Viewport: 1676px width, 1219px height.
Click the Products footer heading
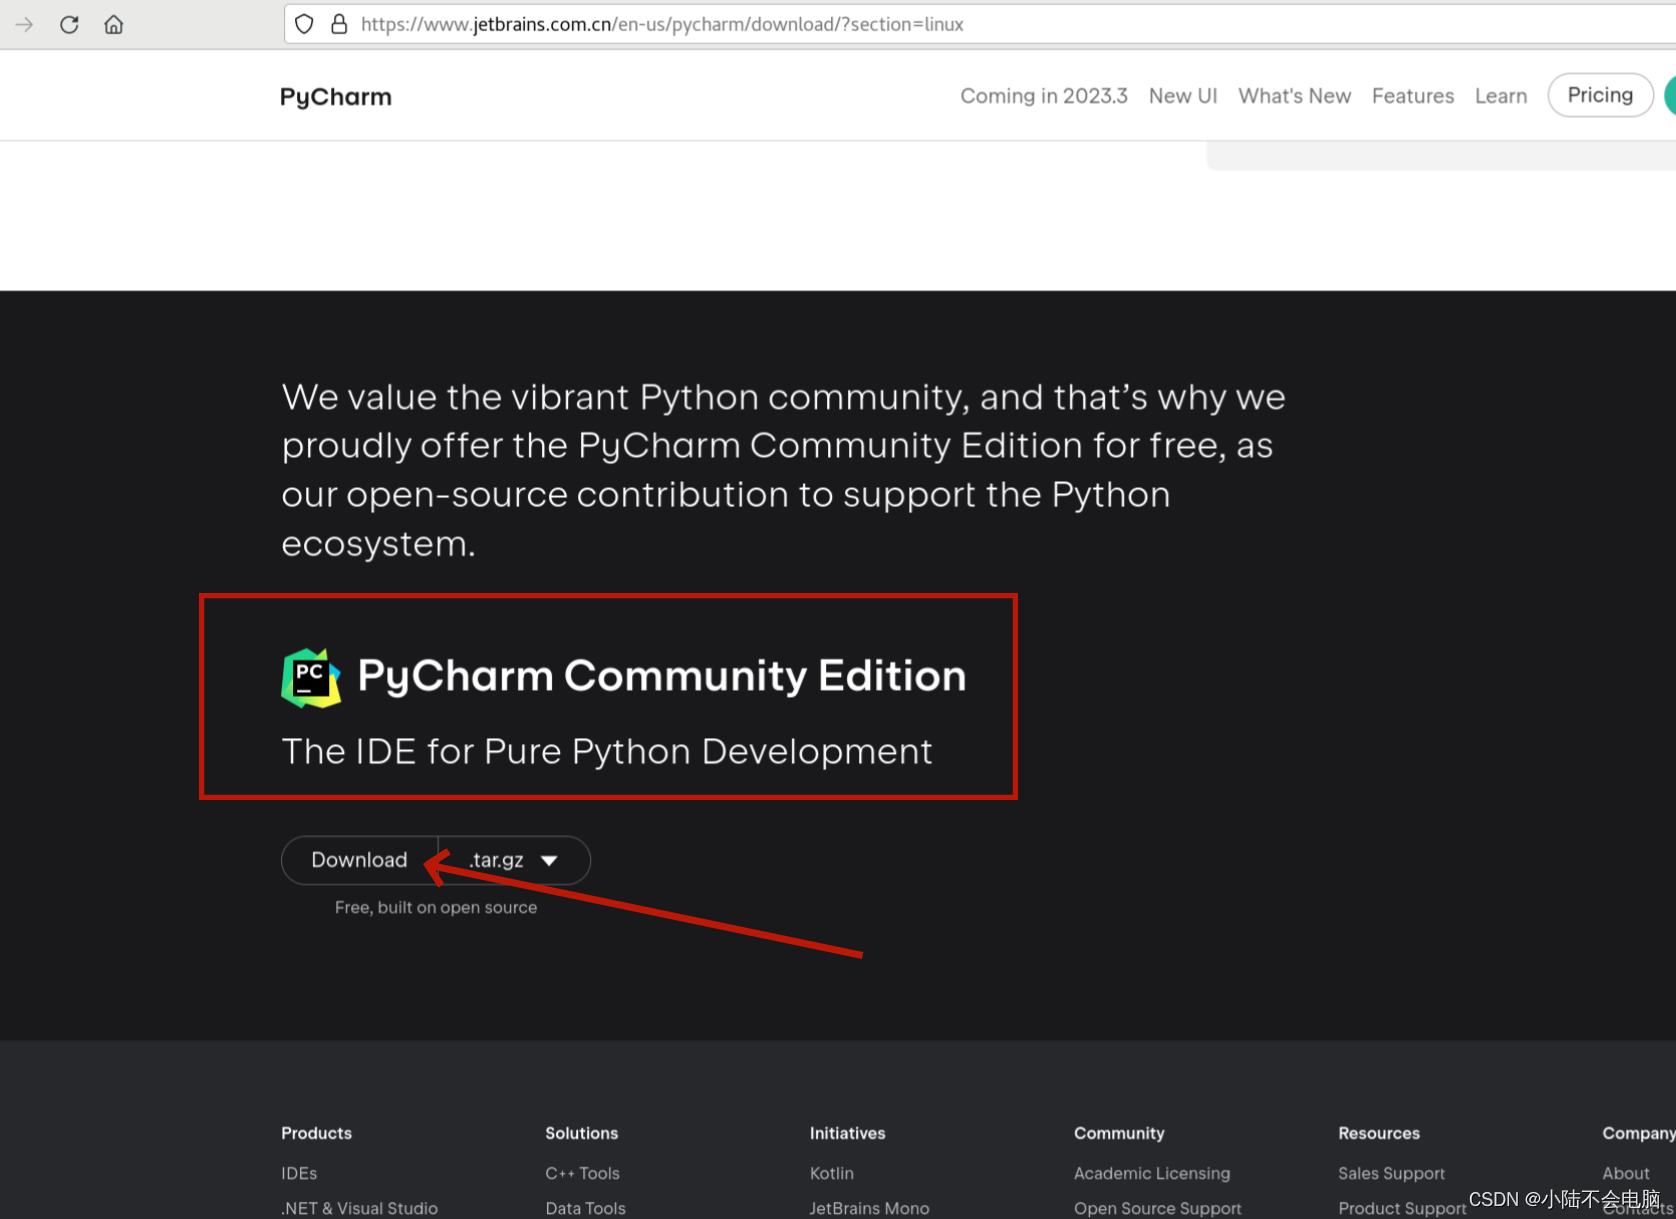[317, 1133]
